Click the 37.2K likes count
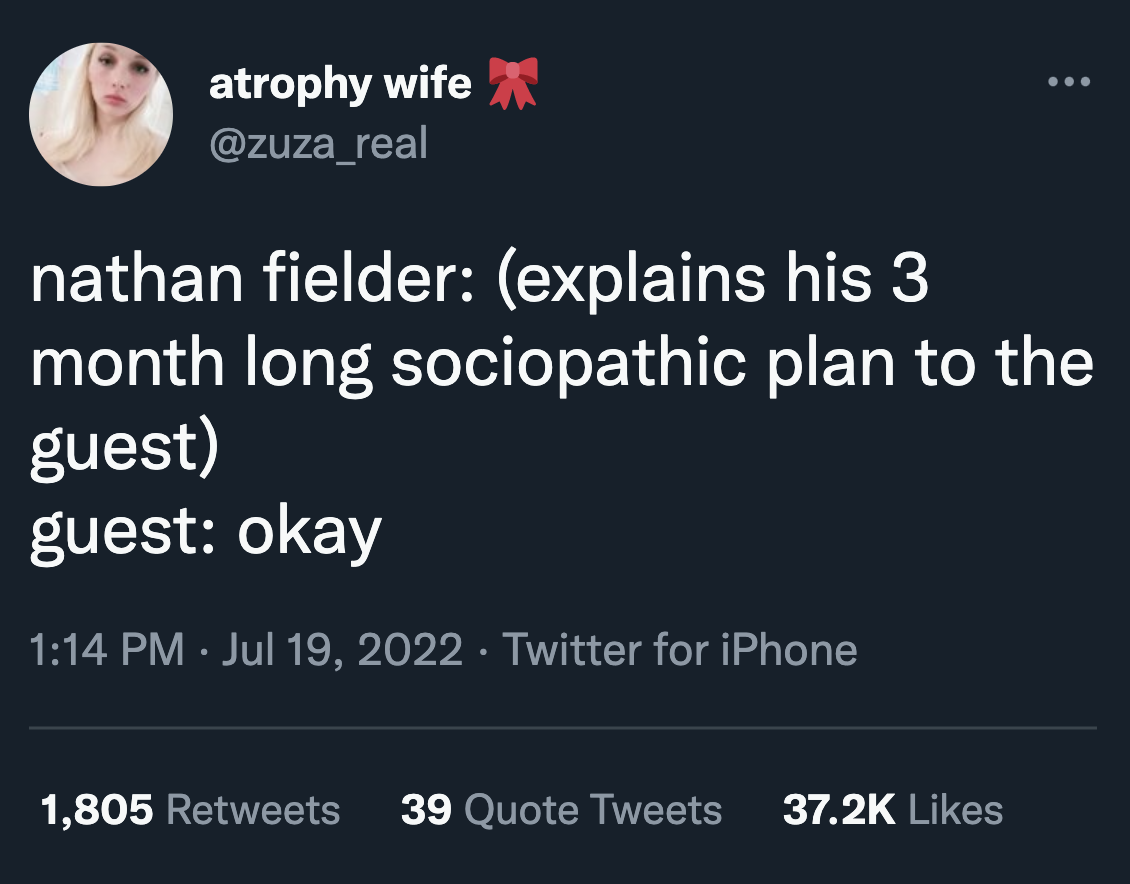1130x884 pixels. tap(838, 809)
